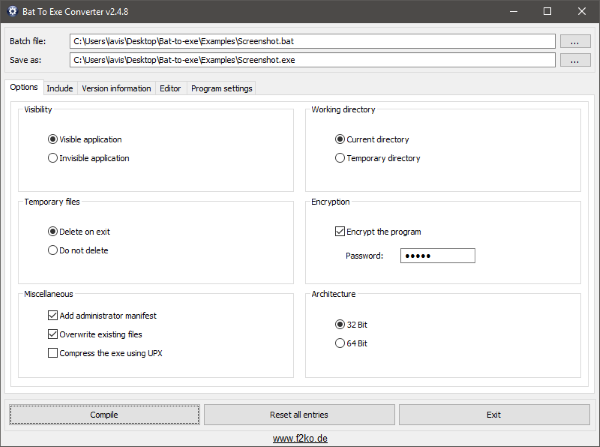Open the Program settings tab
Screen dimensions: 600x447
(222, 88)
